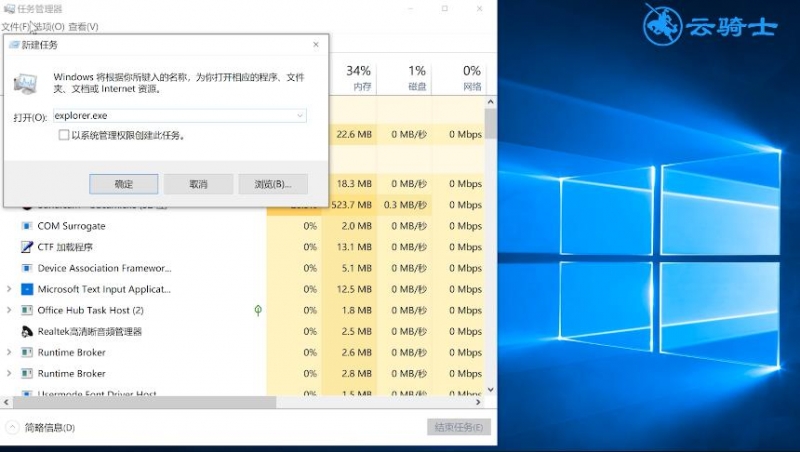Click the Run dialog computer icon
Image resolution: width=800 pixels, height=452 pixels.
click(x=25, y=84)
